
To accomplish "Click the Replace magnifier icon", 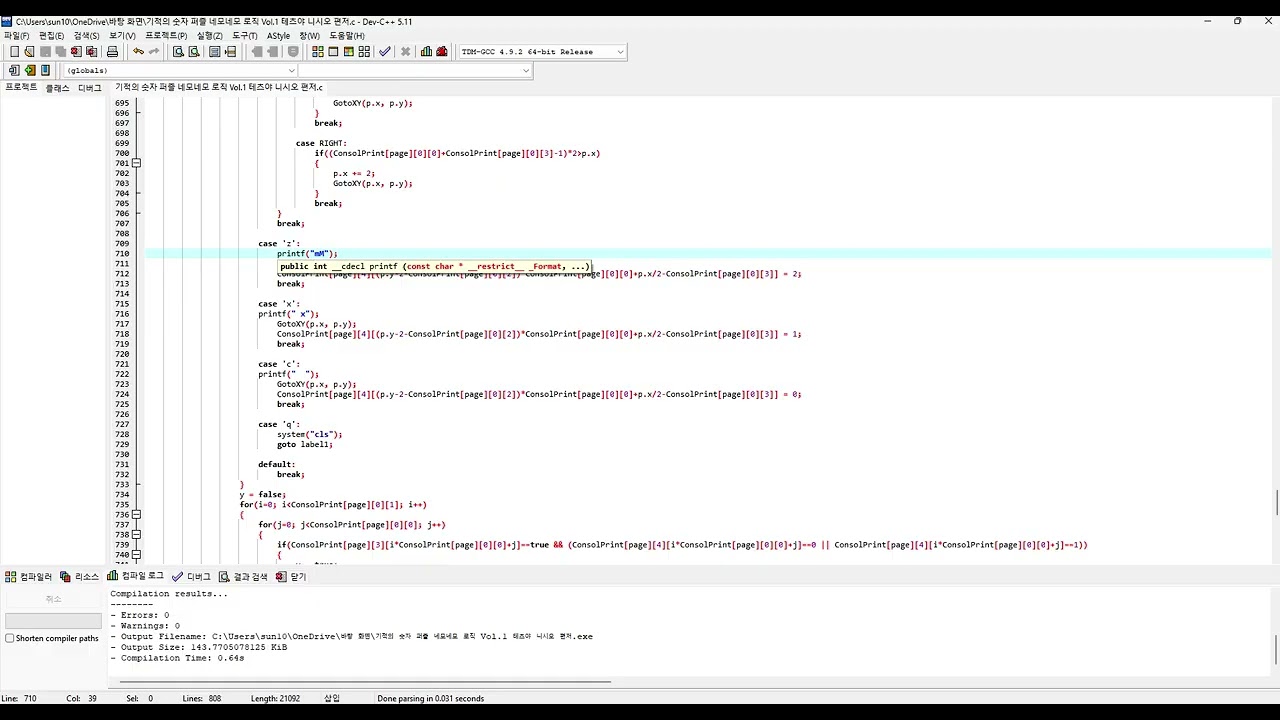I will 194,52.
